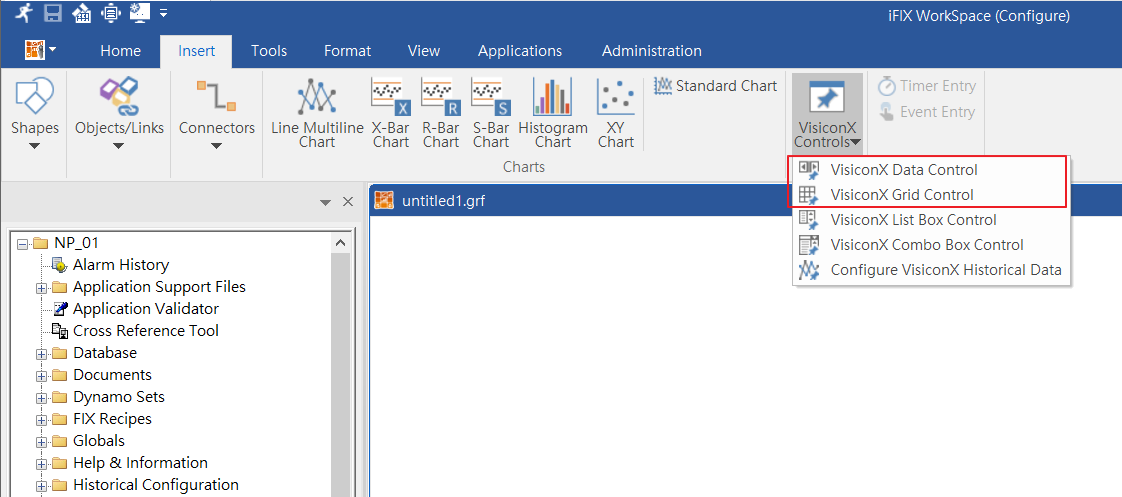The width and height of the screenshot is (1122, 497).
Task: Click the Configure VisiconX Historical Data icon
Action: coord(809,270)
